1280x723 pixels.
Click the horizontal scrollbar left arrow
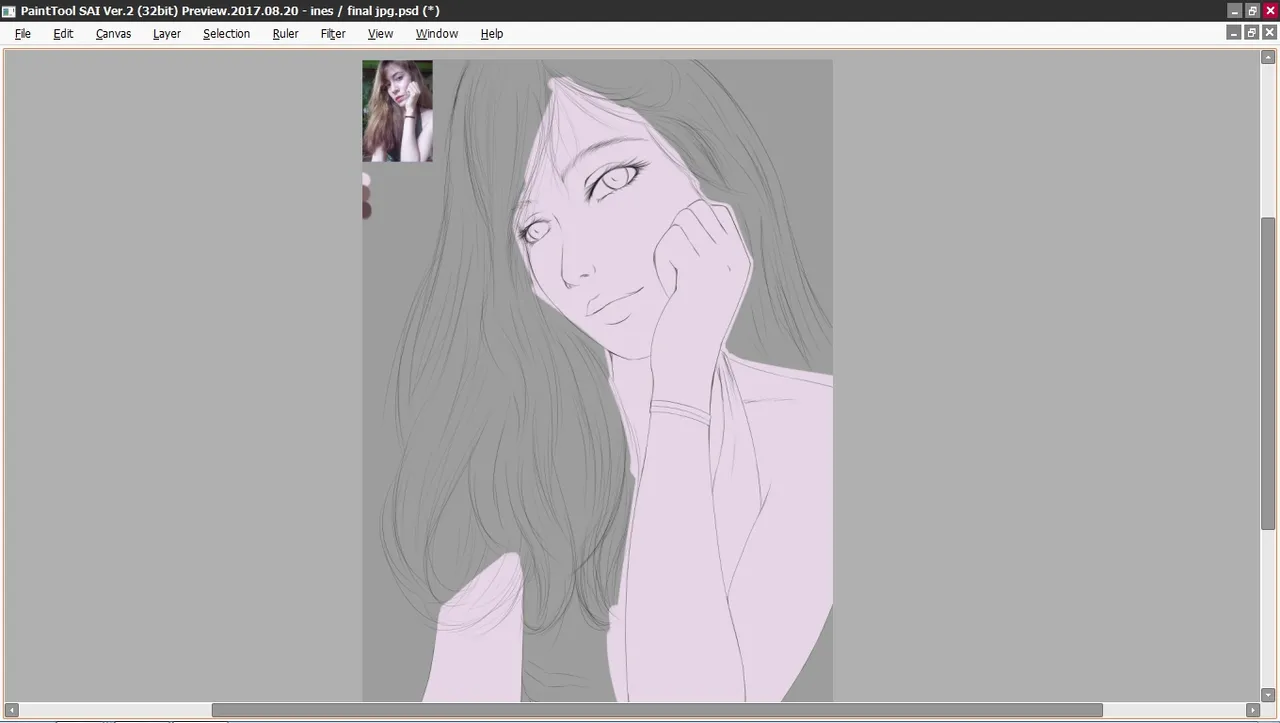[12, 710]
